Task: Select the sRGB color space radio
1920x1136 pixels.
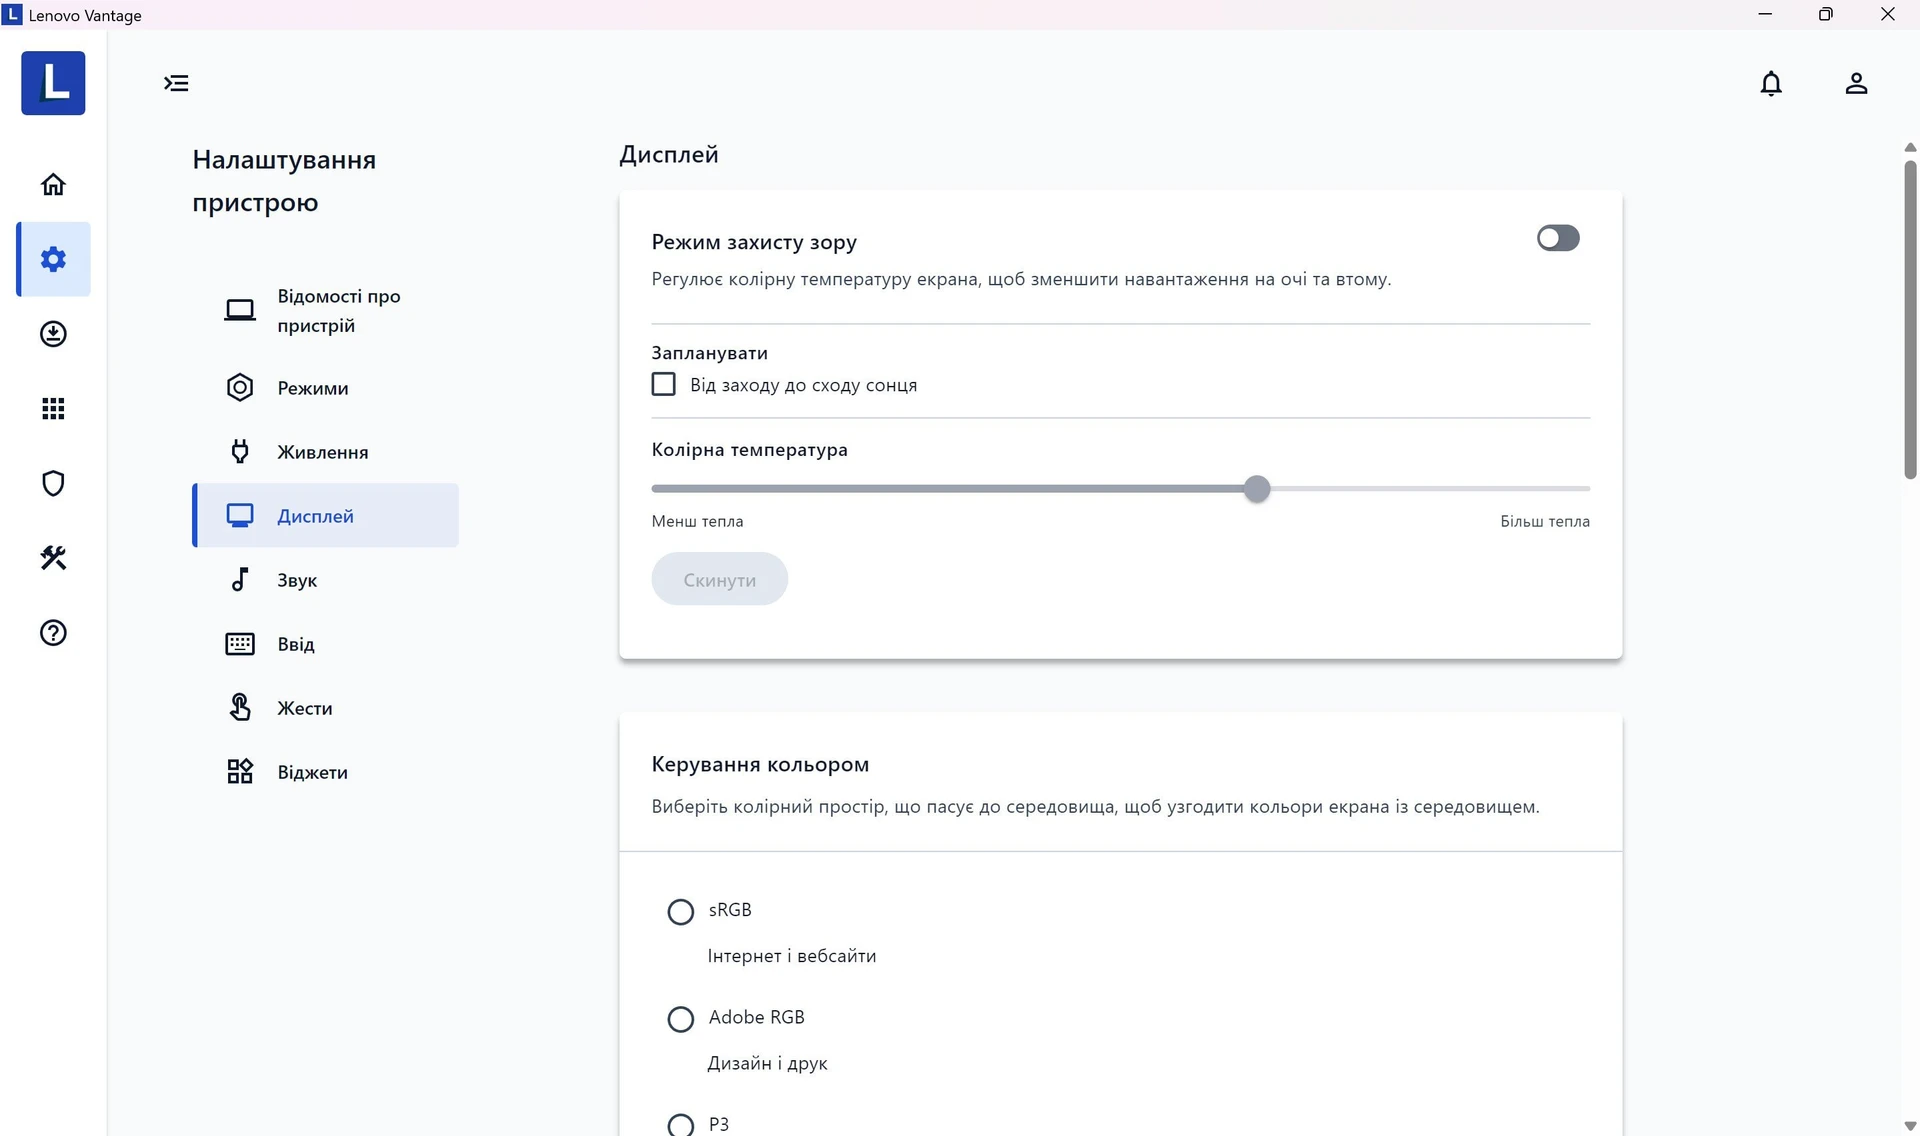Action: coord(680,911)
